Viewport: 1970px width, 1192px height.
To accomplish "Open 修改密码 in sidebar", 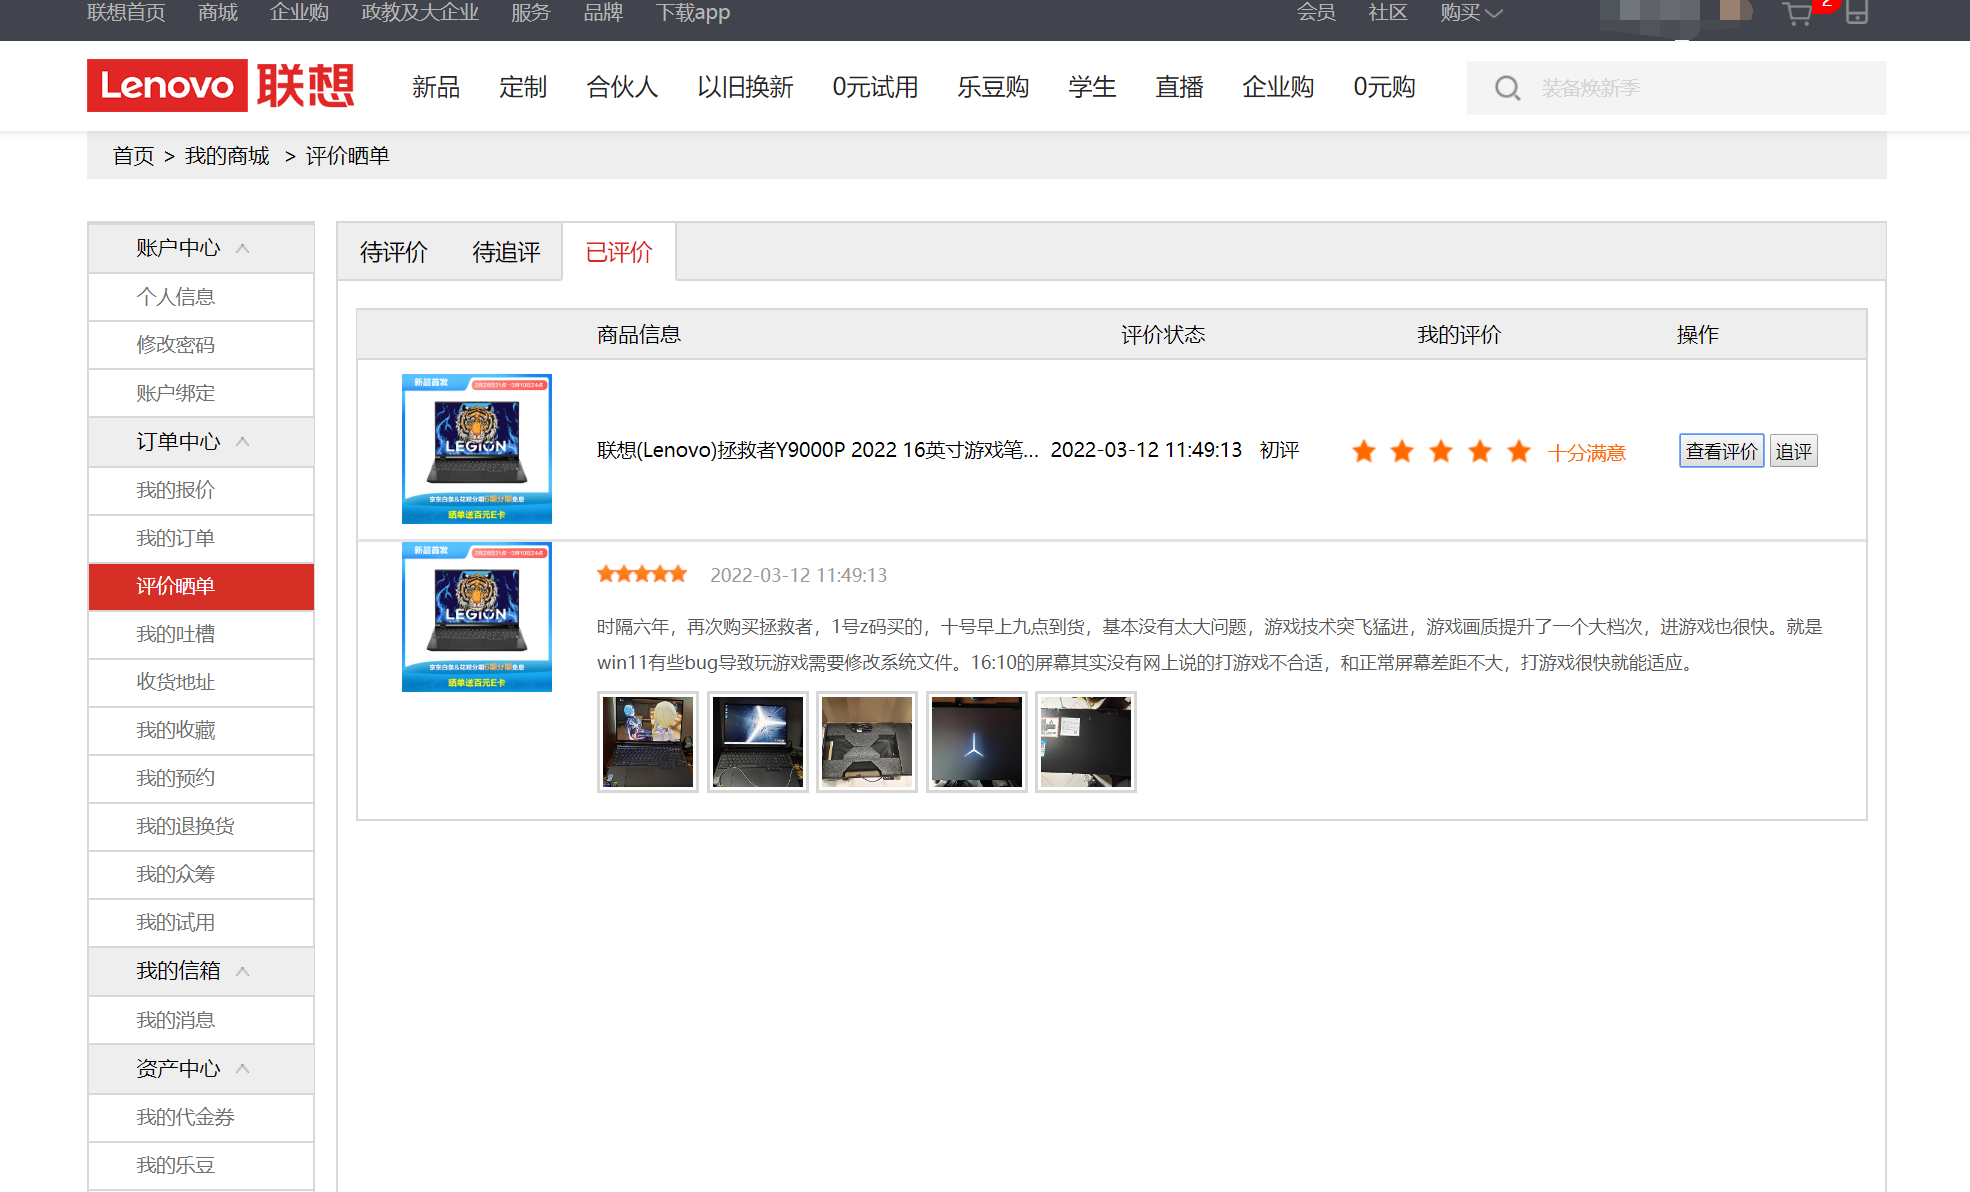I will pyautogui.click(x=201, y=345).
